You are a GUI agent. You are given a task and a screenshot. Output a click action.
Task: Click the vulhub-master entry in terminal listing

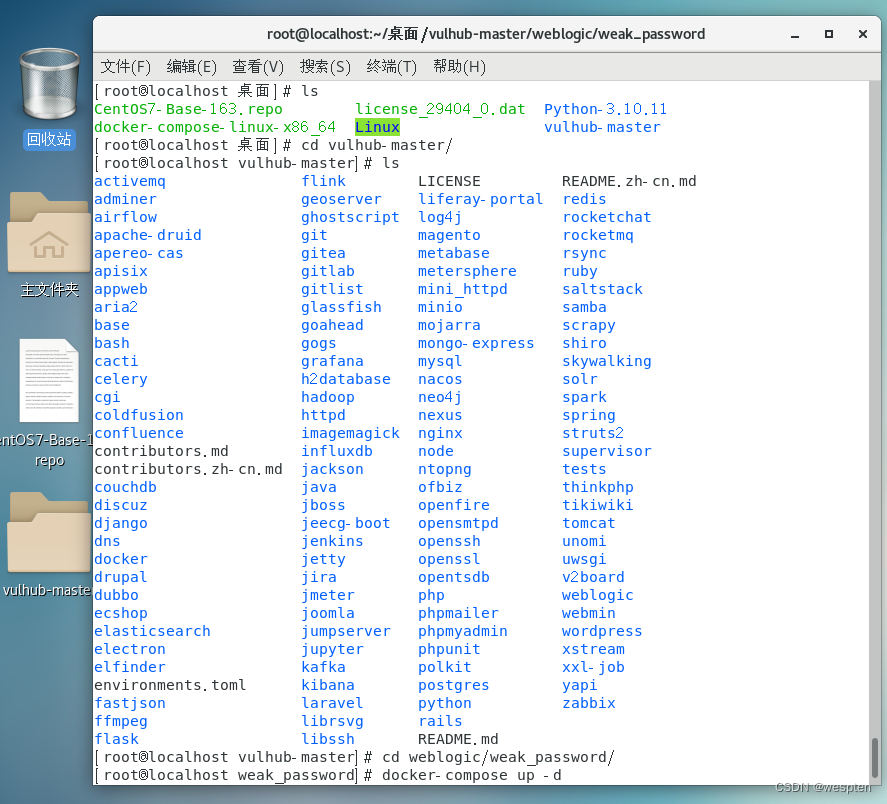tap(602, 127)
